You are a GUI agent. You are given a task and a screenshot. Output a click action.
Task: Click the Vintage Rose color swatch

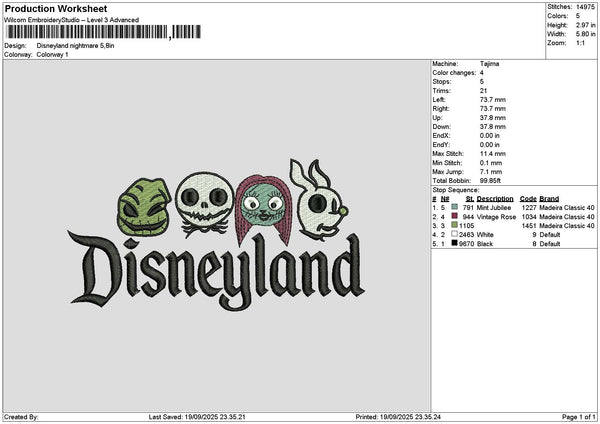click(x=455, y=216)
